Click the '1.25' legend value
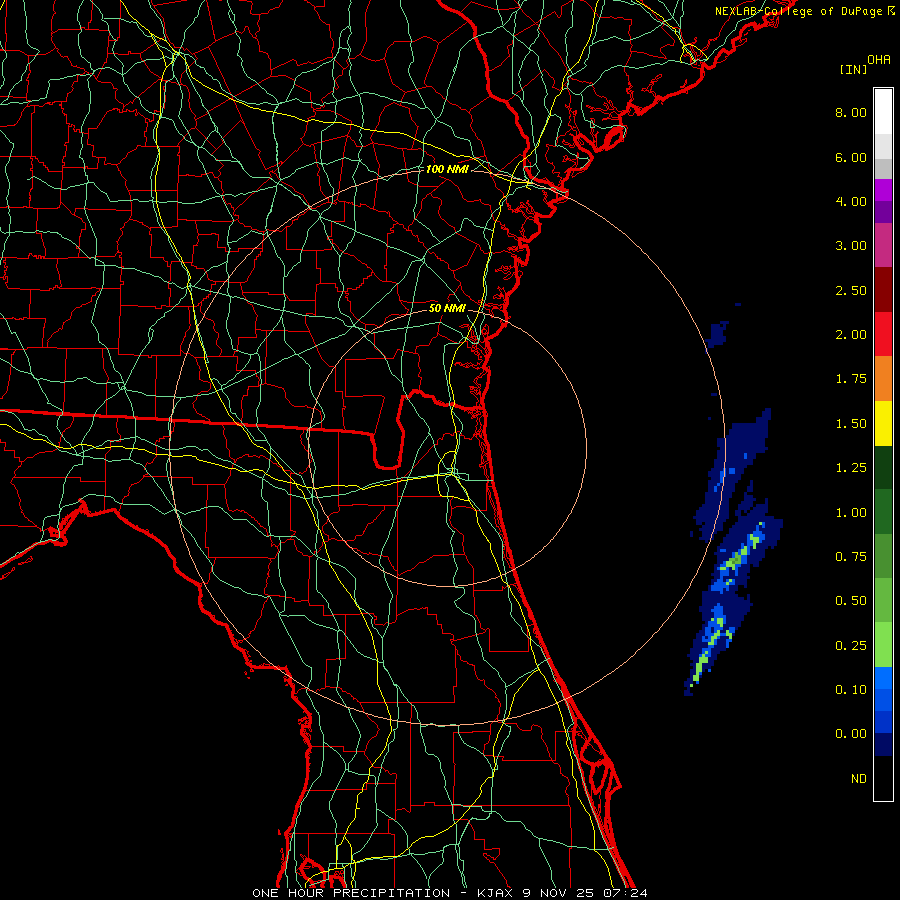Image resolution: width=900 pixels, height=900 pixels. (851, 468)
